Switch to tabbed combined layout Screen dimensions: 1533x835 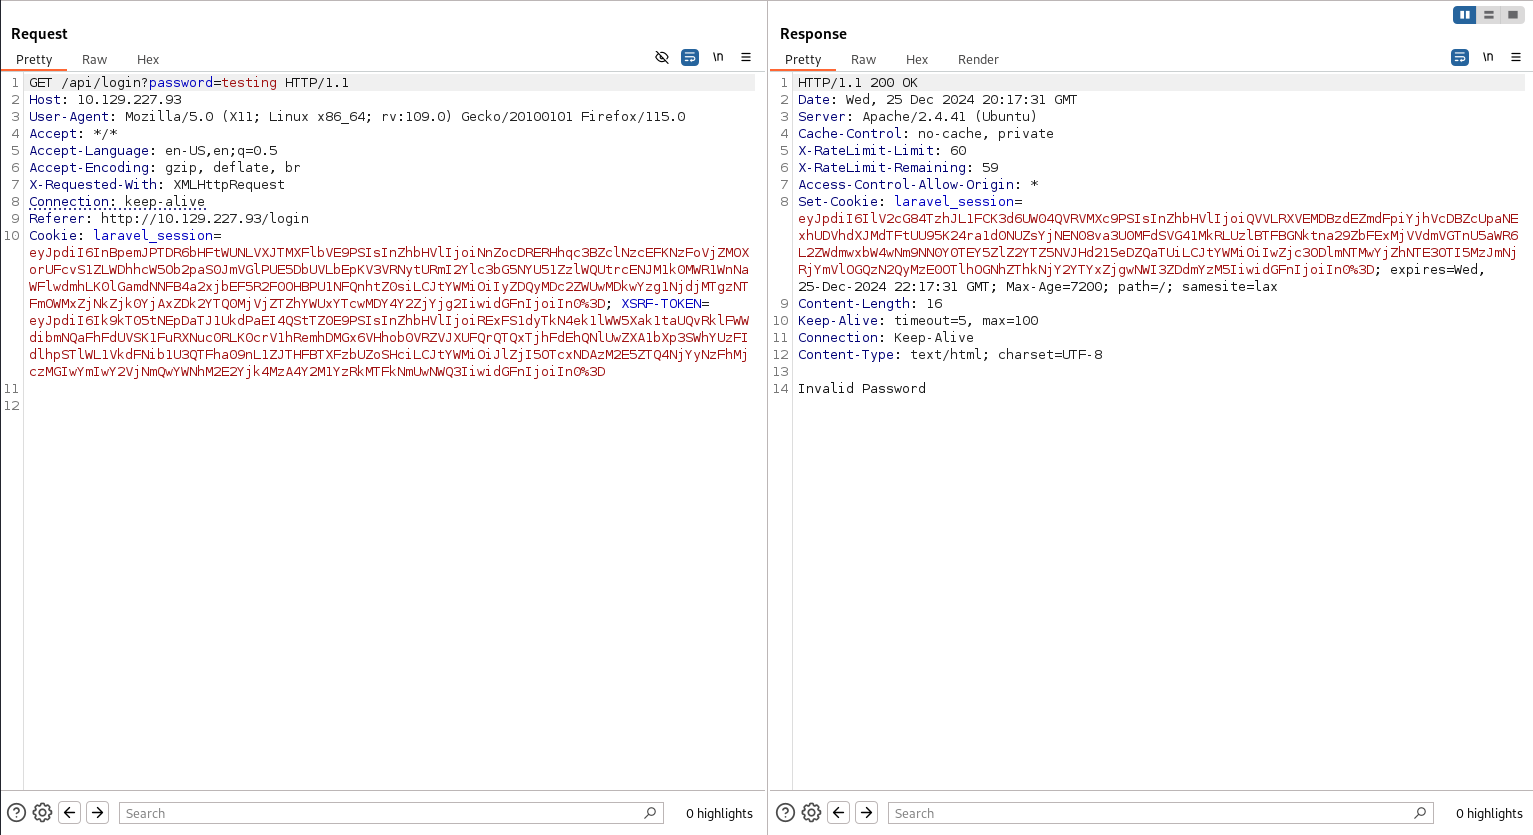tap(1513, 15)
